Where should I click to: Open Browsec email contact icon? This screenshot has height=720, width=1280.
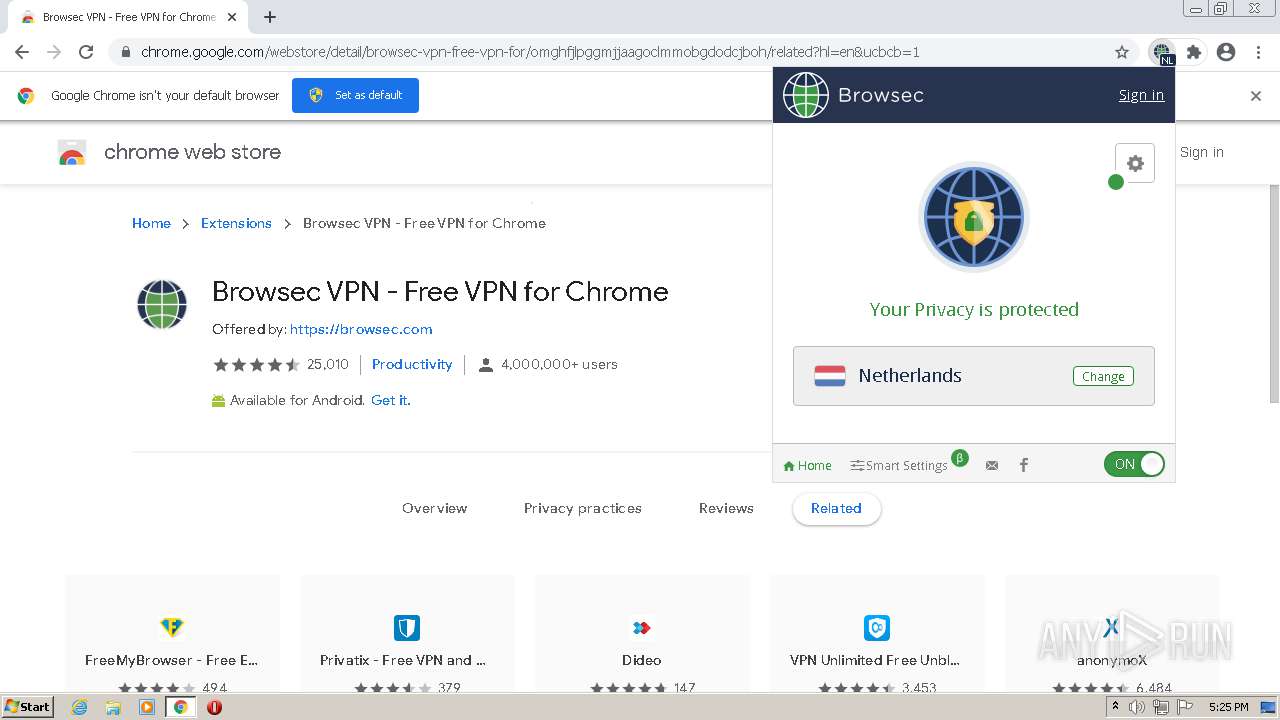click(992, 465)
